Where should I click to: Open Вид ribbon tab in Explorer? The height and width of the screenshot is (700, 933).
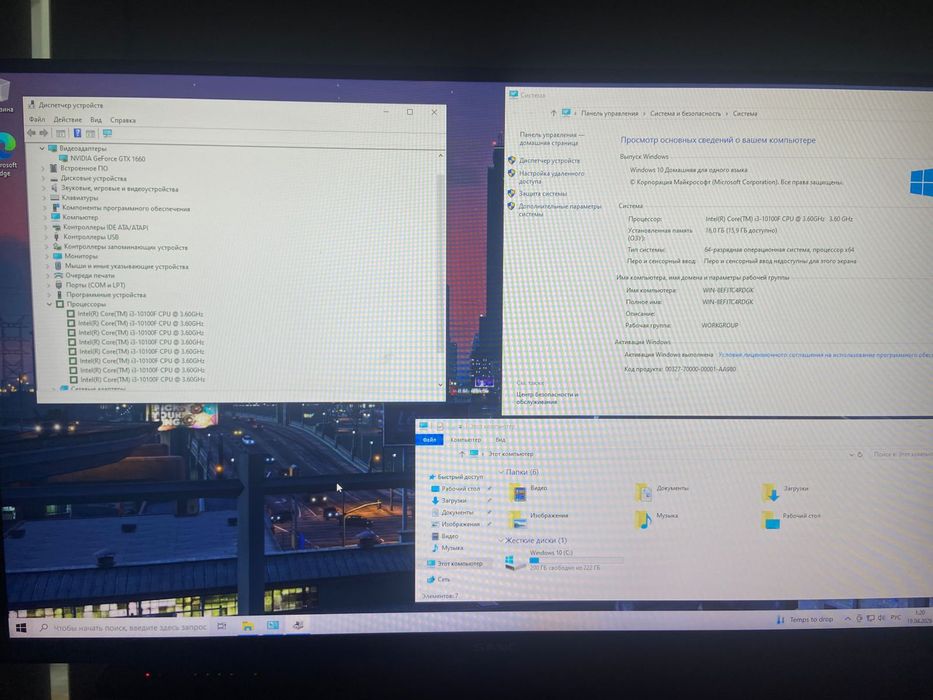coord(500,440)
